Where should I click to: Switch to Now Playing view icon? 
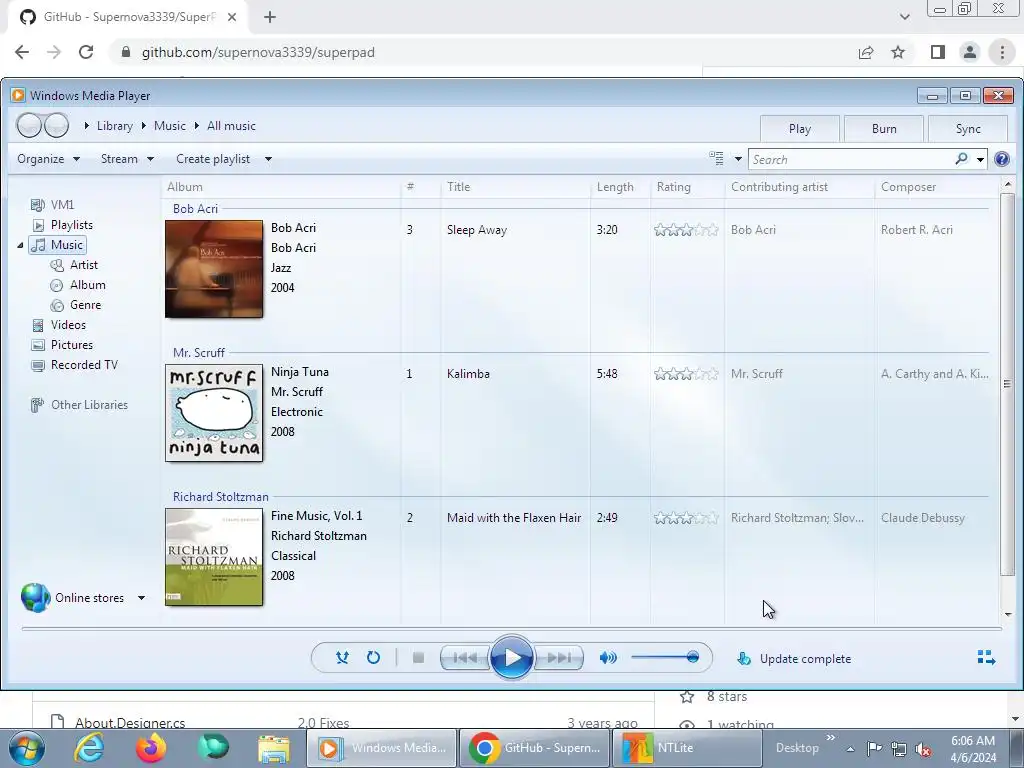pyautogui.click(x=986, y=658)
